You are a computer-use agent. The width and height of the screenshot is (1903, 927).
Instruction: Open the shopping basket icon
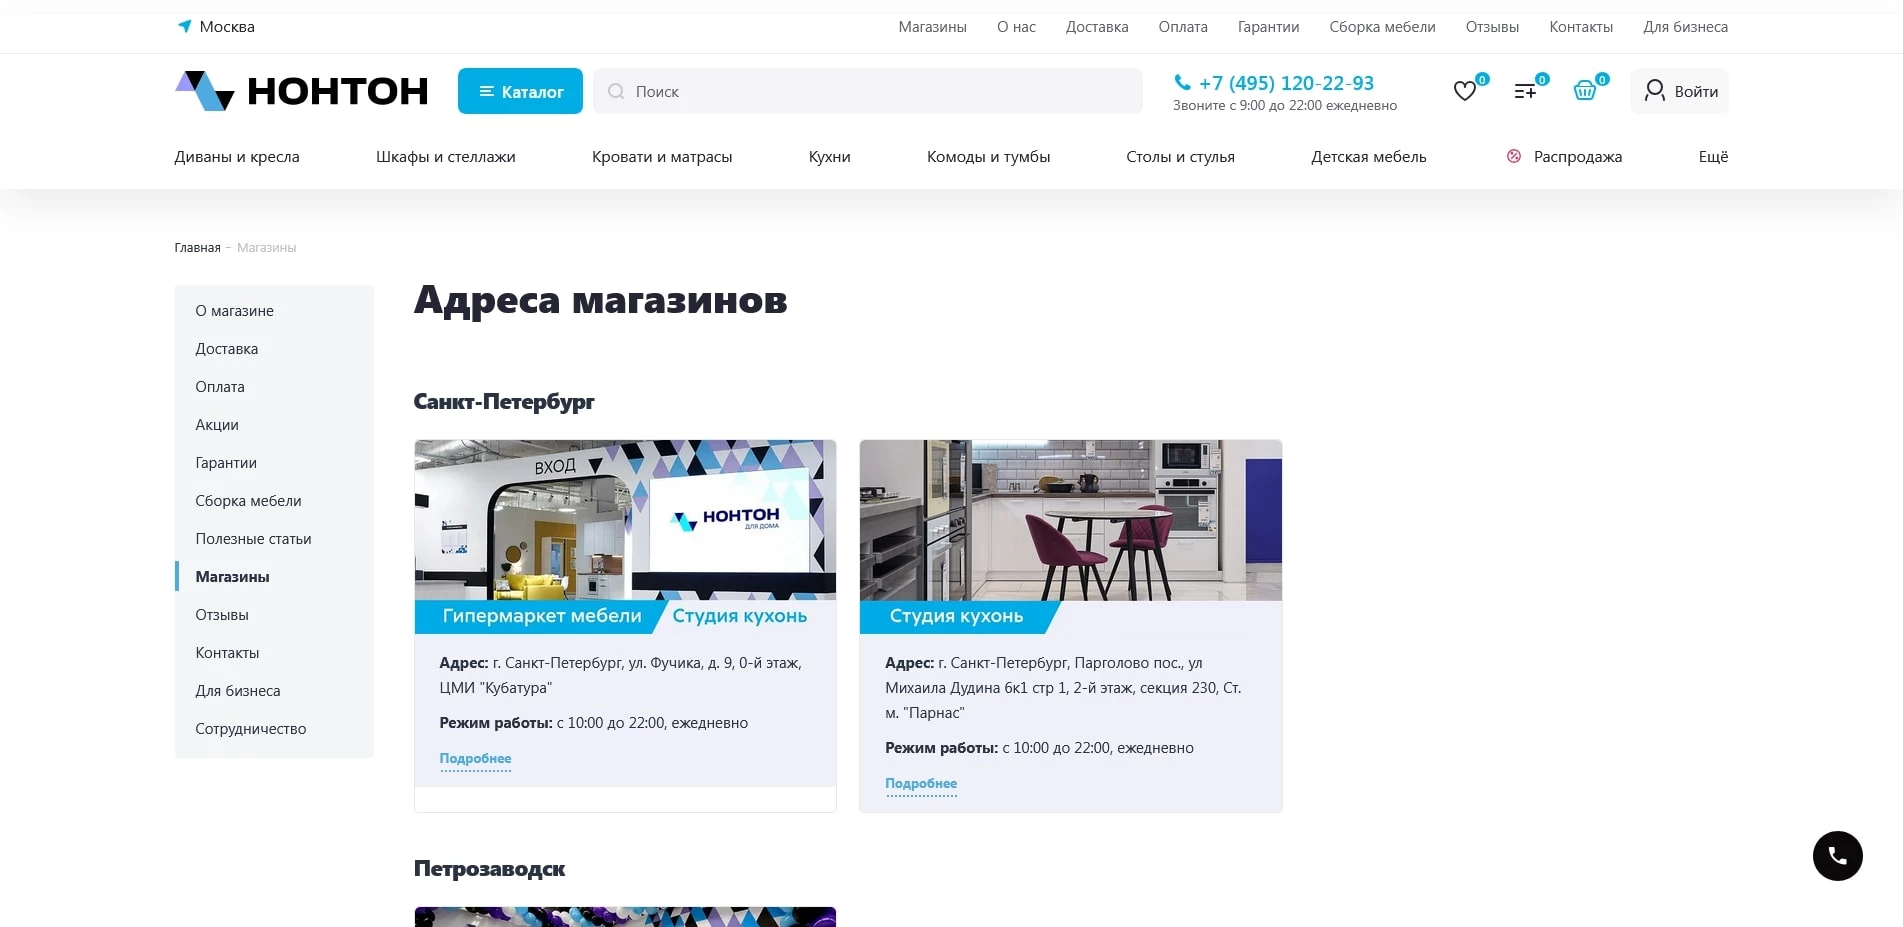click(1585, 91)
